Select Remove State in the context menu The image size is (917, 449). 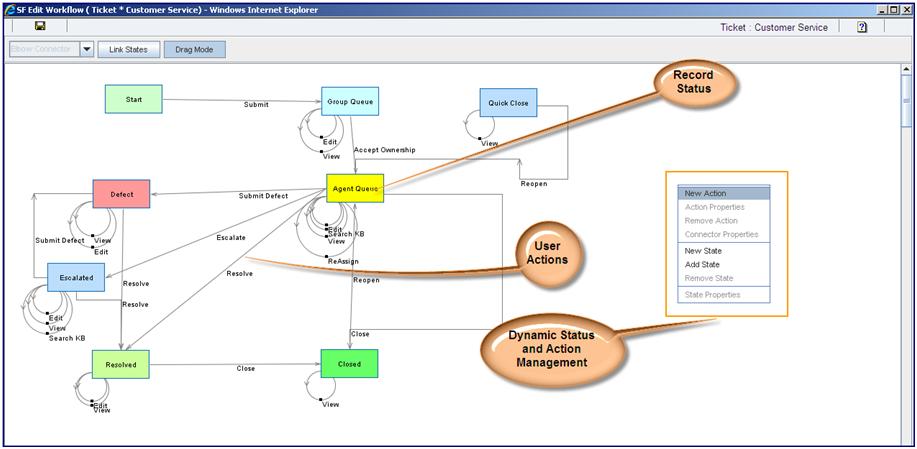[724, 278]
